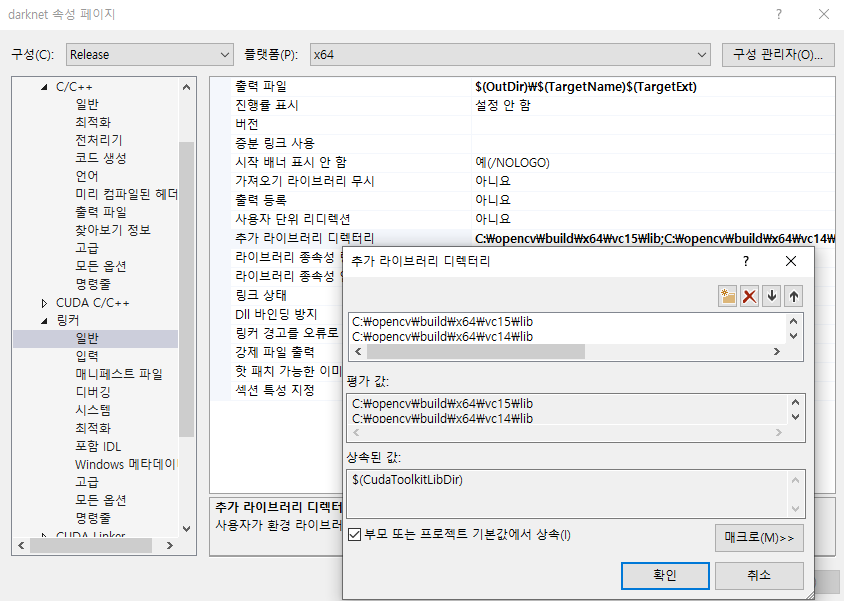Select 디버깅 tree item

click(93, 392)
